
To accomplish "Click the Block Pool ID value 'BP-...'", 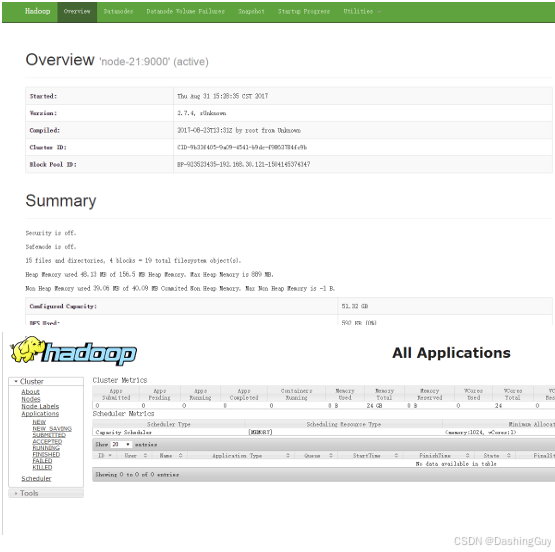I will [x=244, y=164].
